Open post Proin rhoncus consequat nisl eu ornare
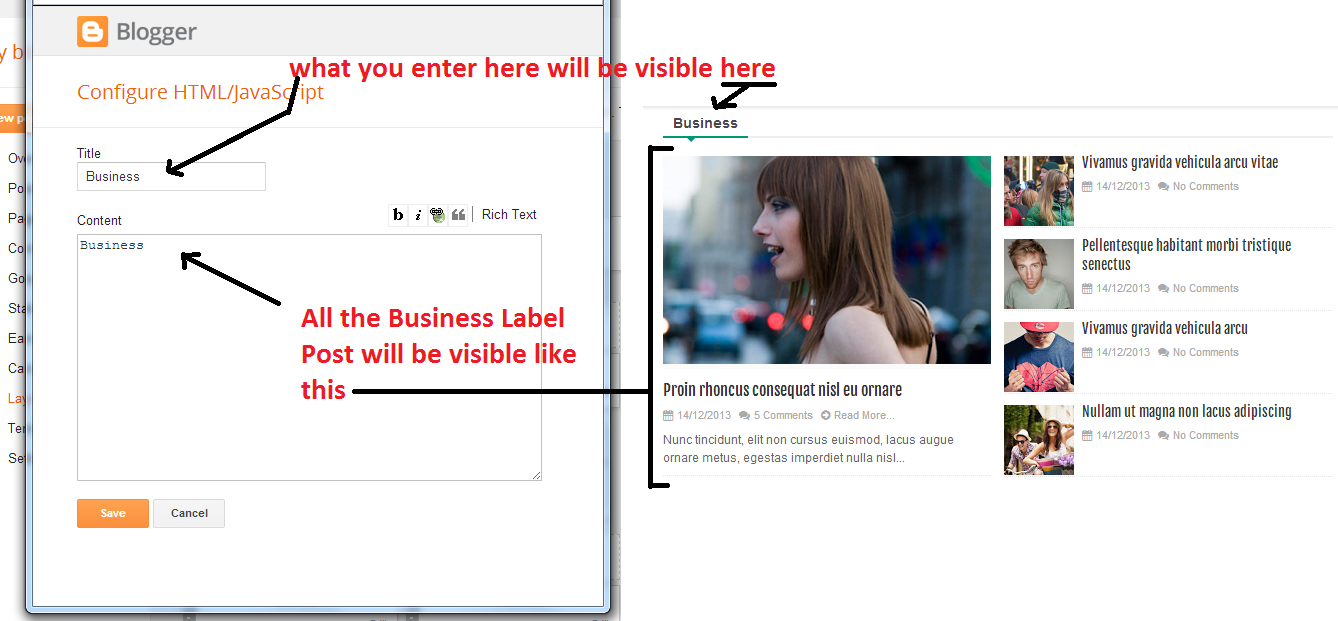Image resolution: width=1338 pixels, height=621 pixels. 782,390
